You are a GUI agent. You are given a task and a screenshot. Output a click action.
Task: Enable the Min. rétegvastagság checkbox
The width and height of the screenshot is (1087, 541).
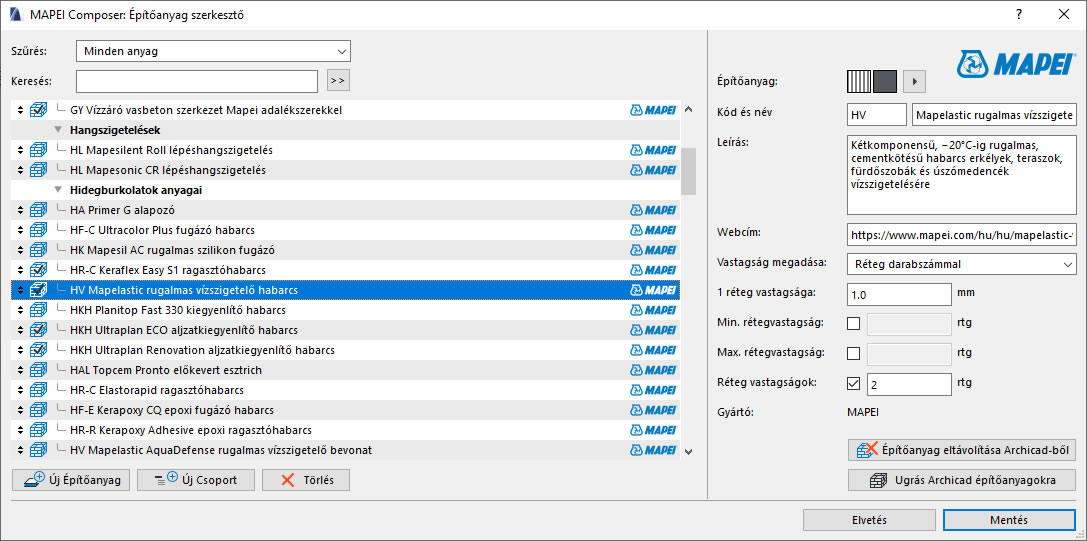click(853, 323)
